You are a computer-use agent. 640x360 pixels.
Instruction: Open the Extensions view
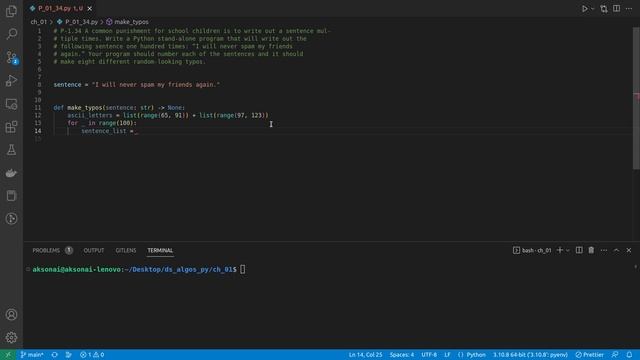coord(11,127)
